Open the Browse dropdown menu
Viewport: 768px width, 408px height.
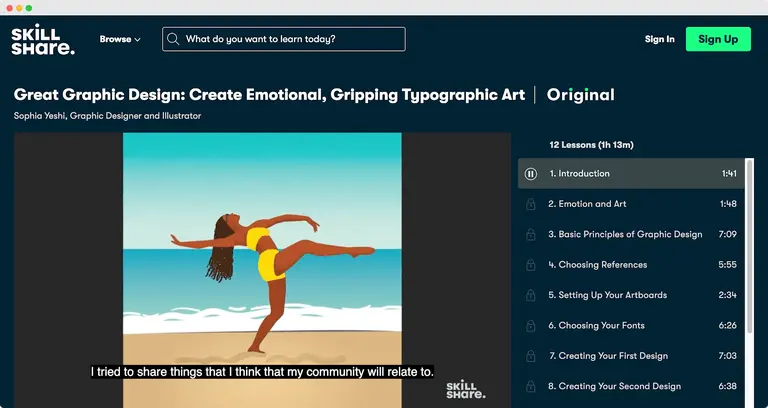[x=120, y=39]
